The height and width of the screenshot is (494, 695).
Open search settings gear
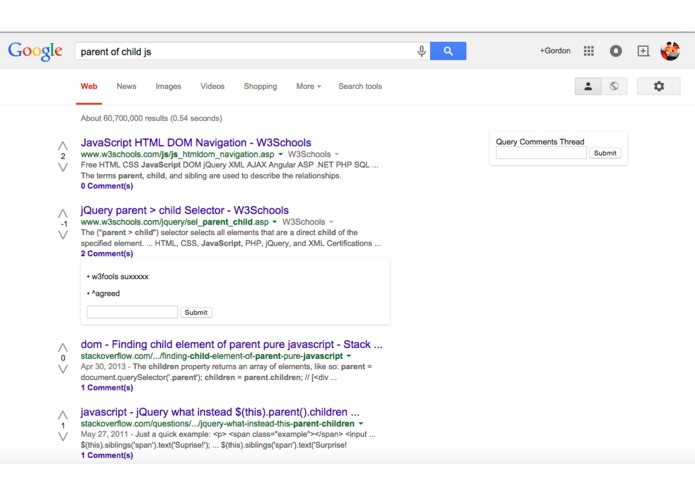[x=659, y=86]
